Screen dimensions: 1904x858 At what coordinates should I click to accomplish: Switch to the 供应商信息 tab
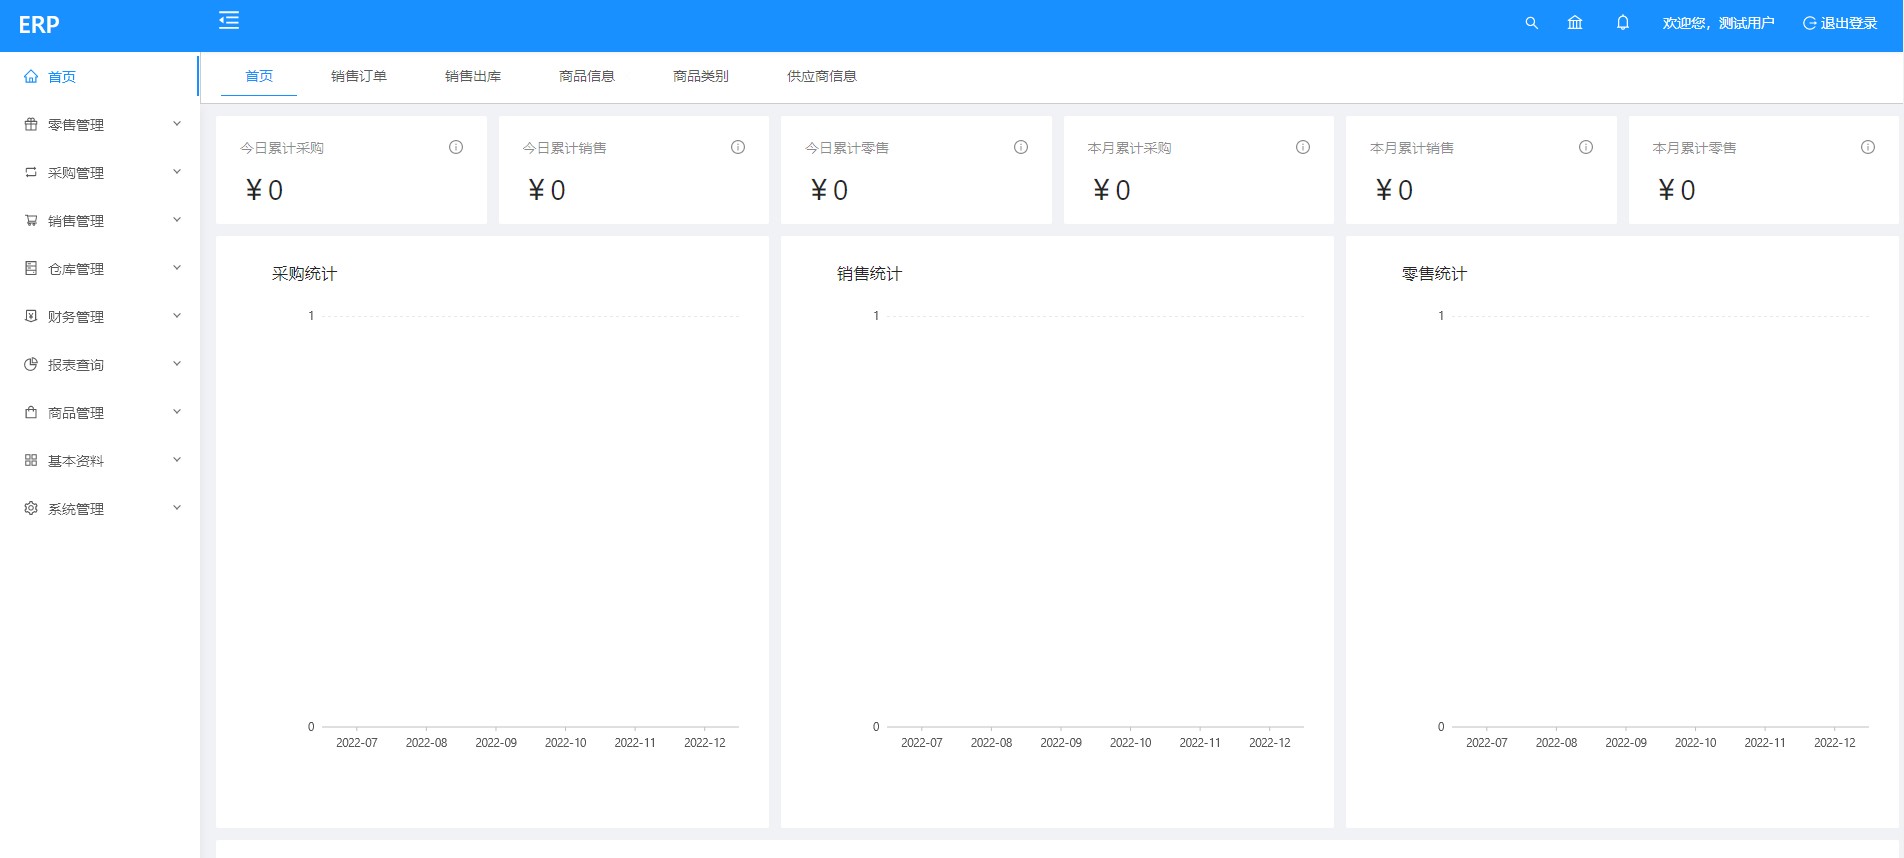pyautogui.click(x=822, y=76)
